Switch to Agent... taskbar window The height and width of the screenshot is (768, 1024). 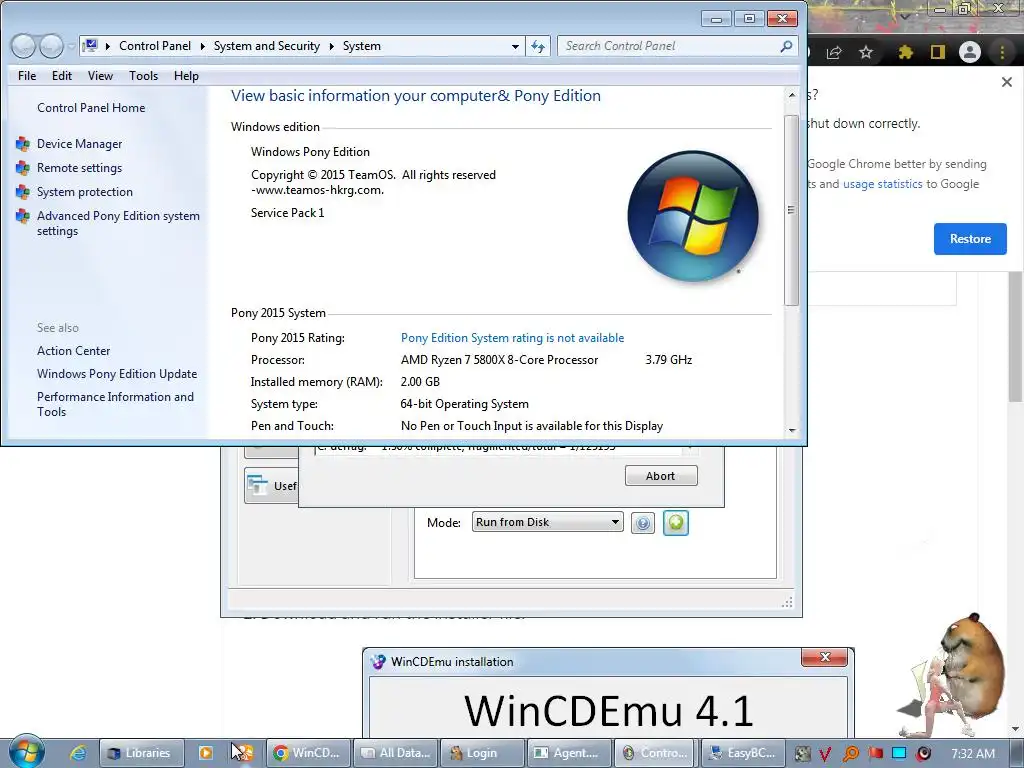coord(569,753)
